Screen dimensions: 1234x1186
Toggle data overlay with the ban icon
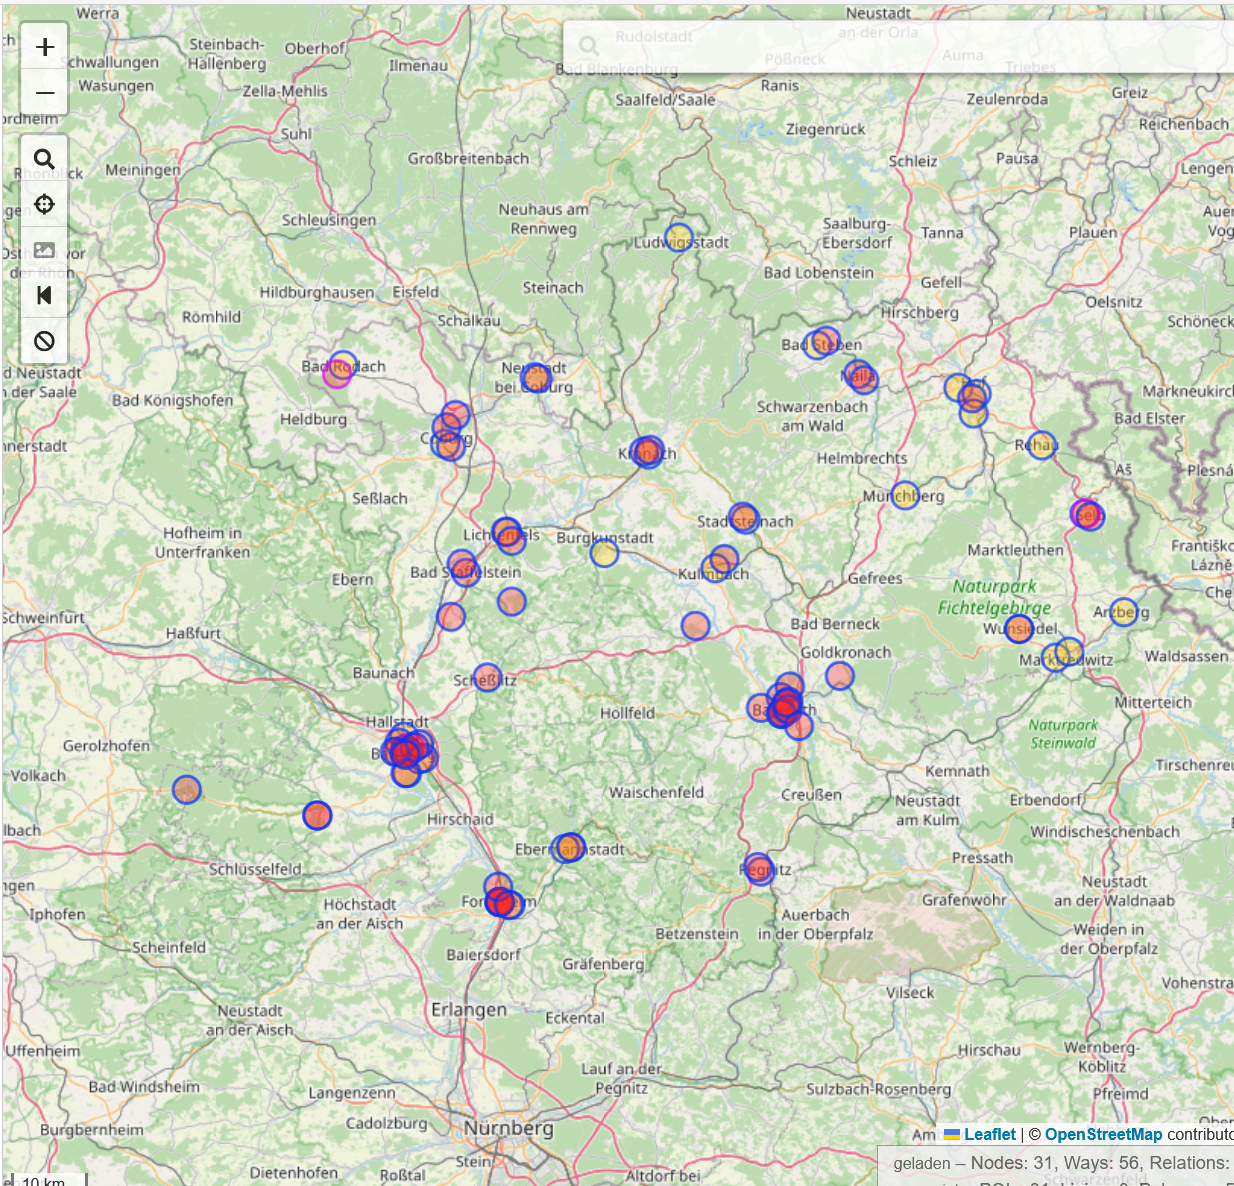(x=44, y=341)
